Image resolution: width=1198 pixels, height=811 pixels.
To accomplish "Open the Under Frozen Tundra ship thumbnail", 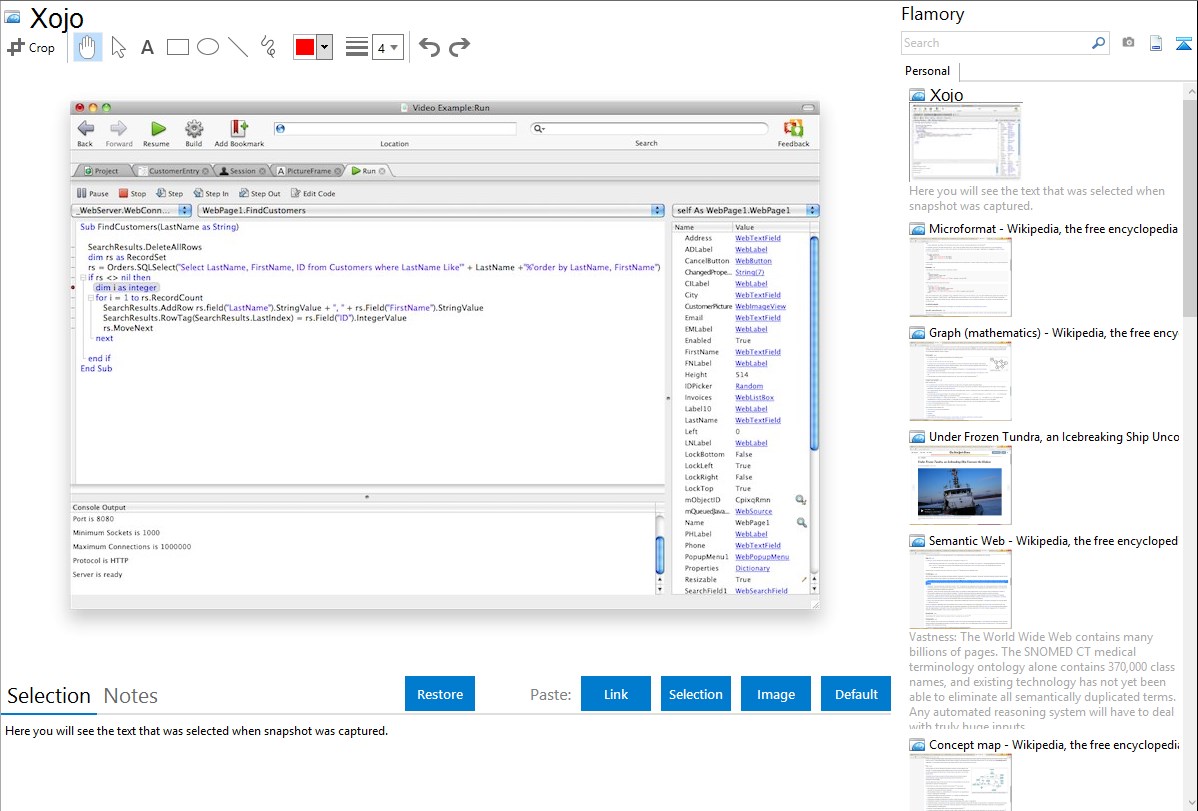I will (x=960, y=485).
